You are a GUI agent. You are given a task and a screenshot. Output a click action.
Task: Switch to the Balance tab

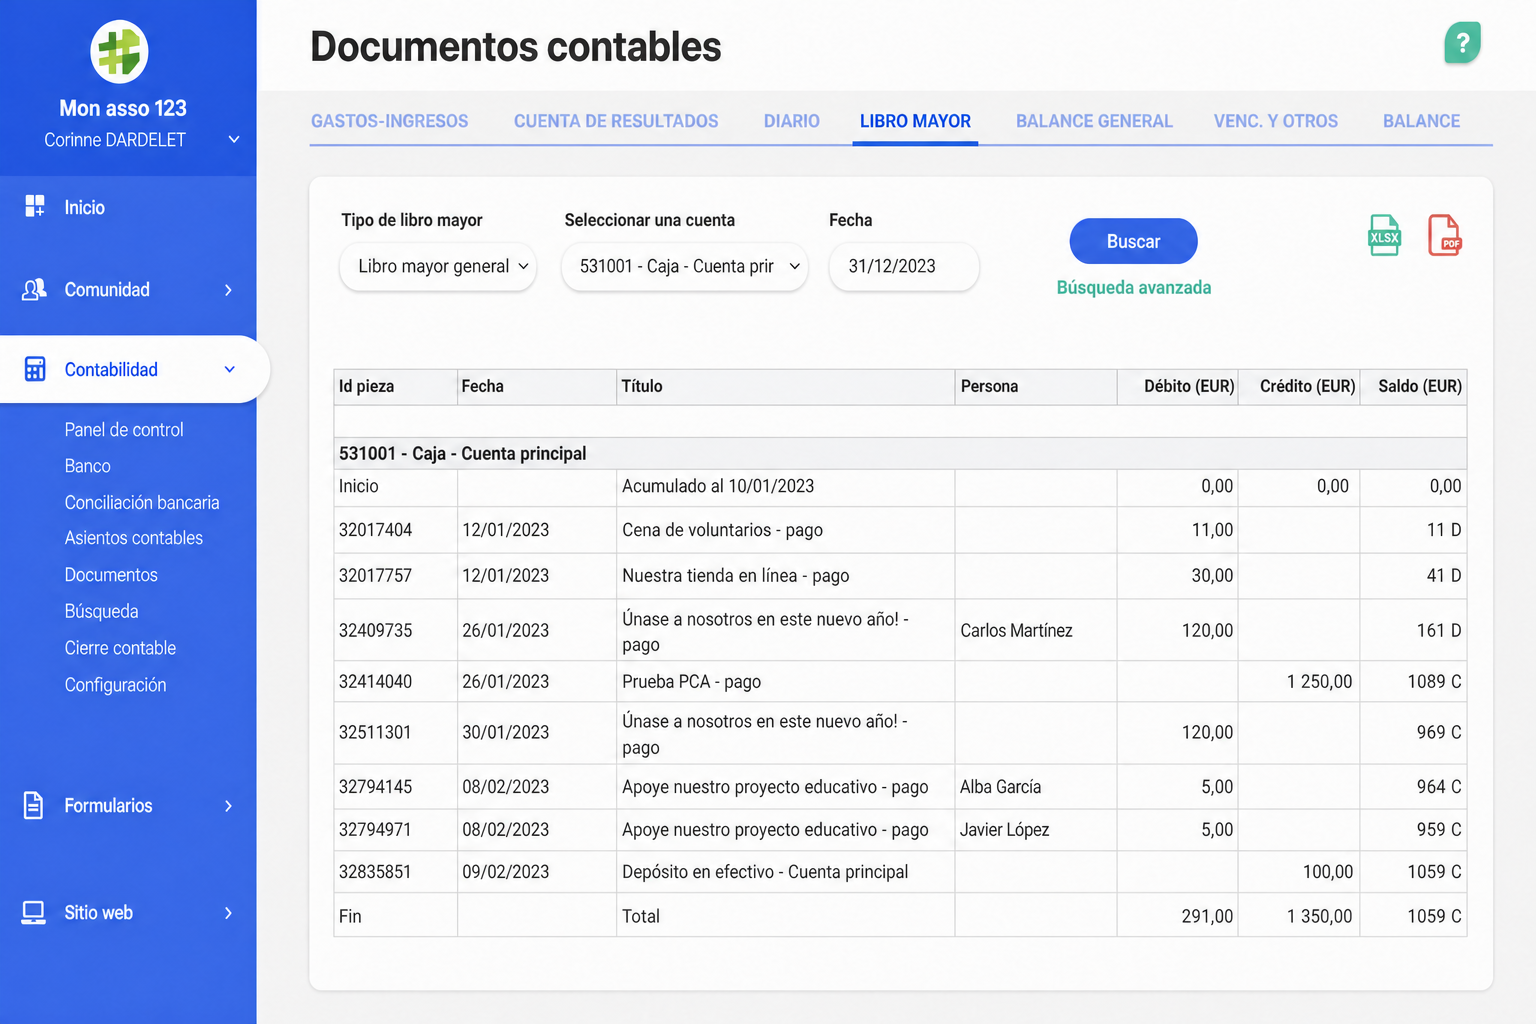(1422, 121)
